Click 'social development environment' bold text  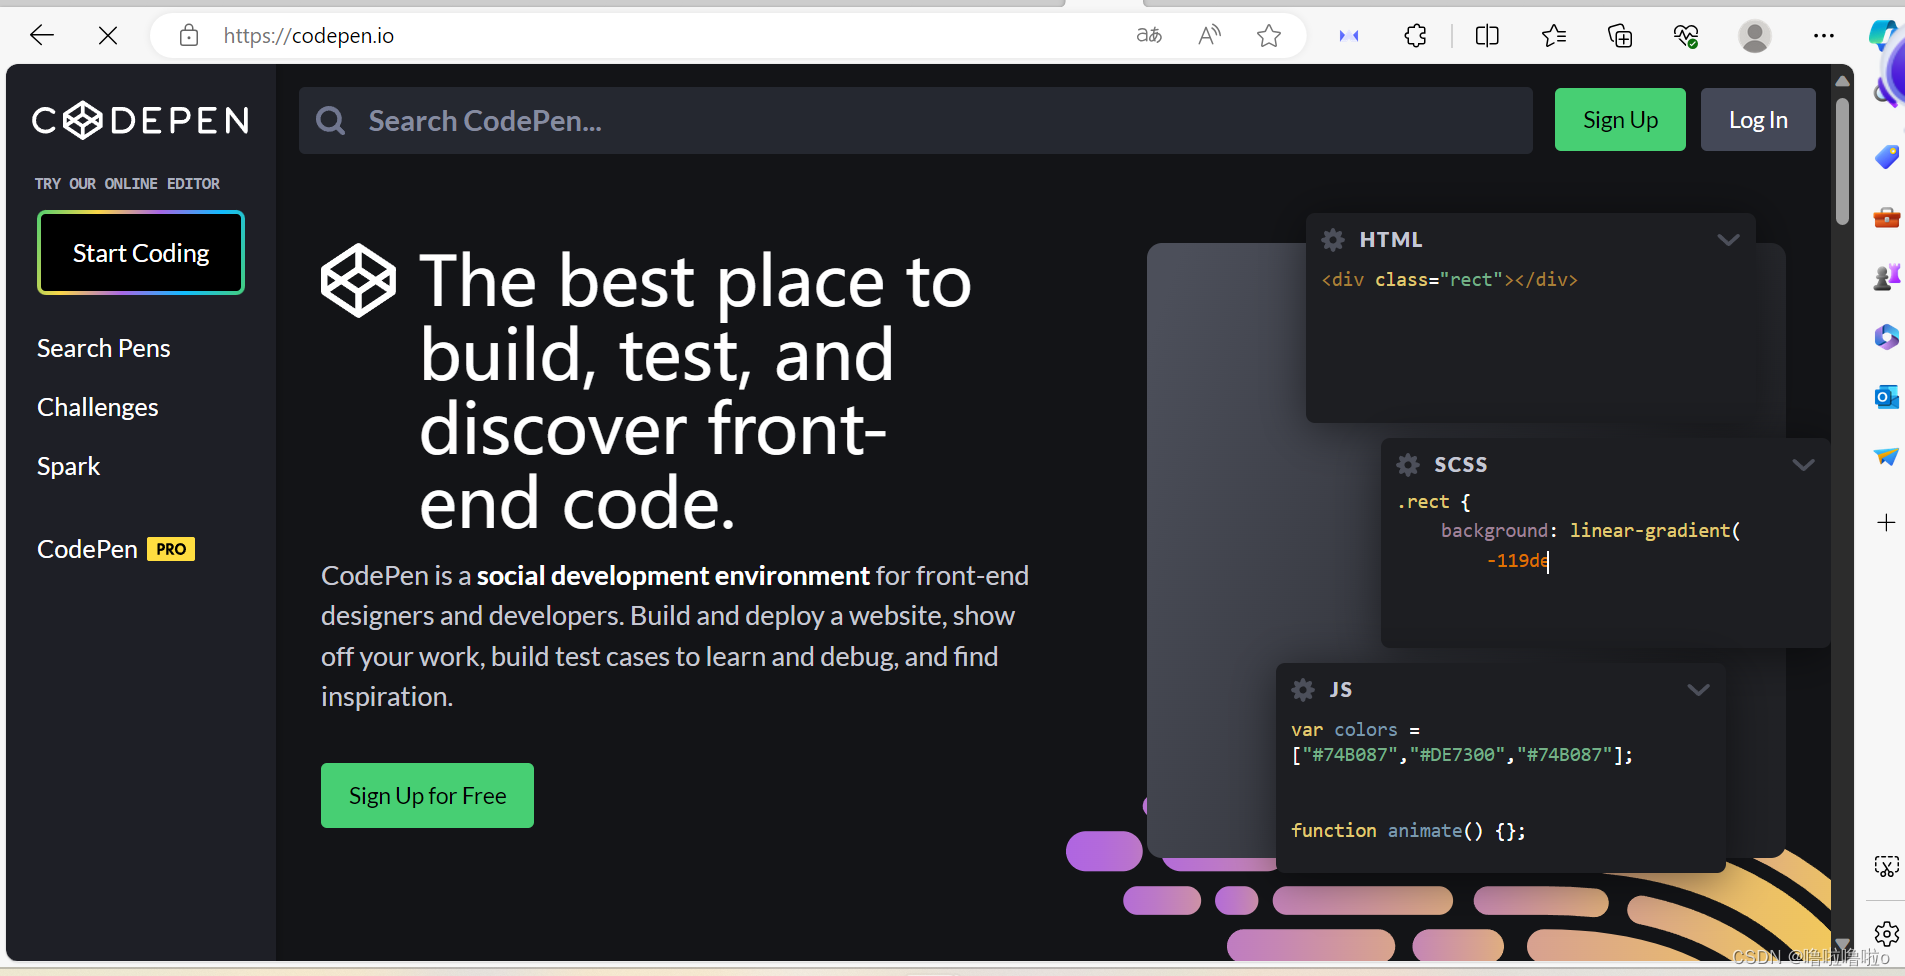673,576
